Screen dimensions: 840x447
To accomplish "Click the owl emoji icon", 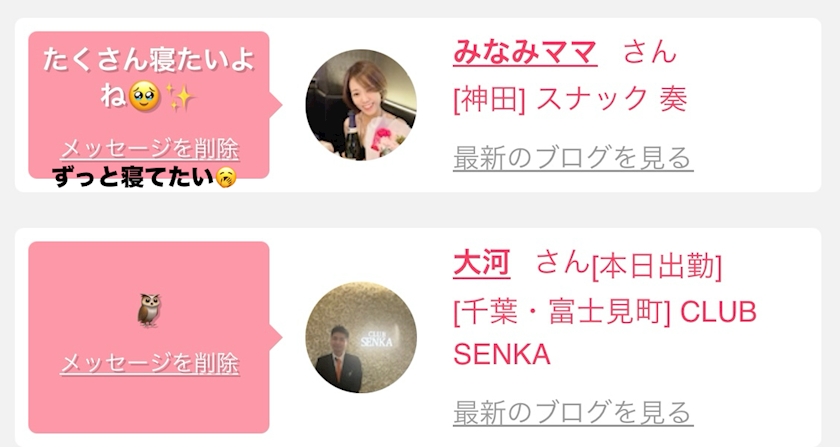I will (149, 310).
